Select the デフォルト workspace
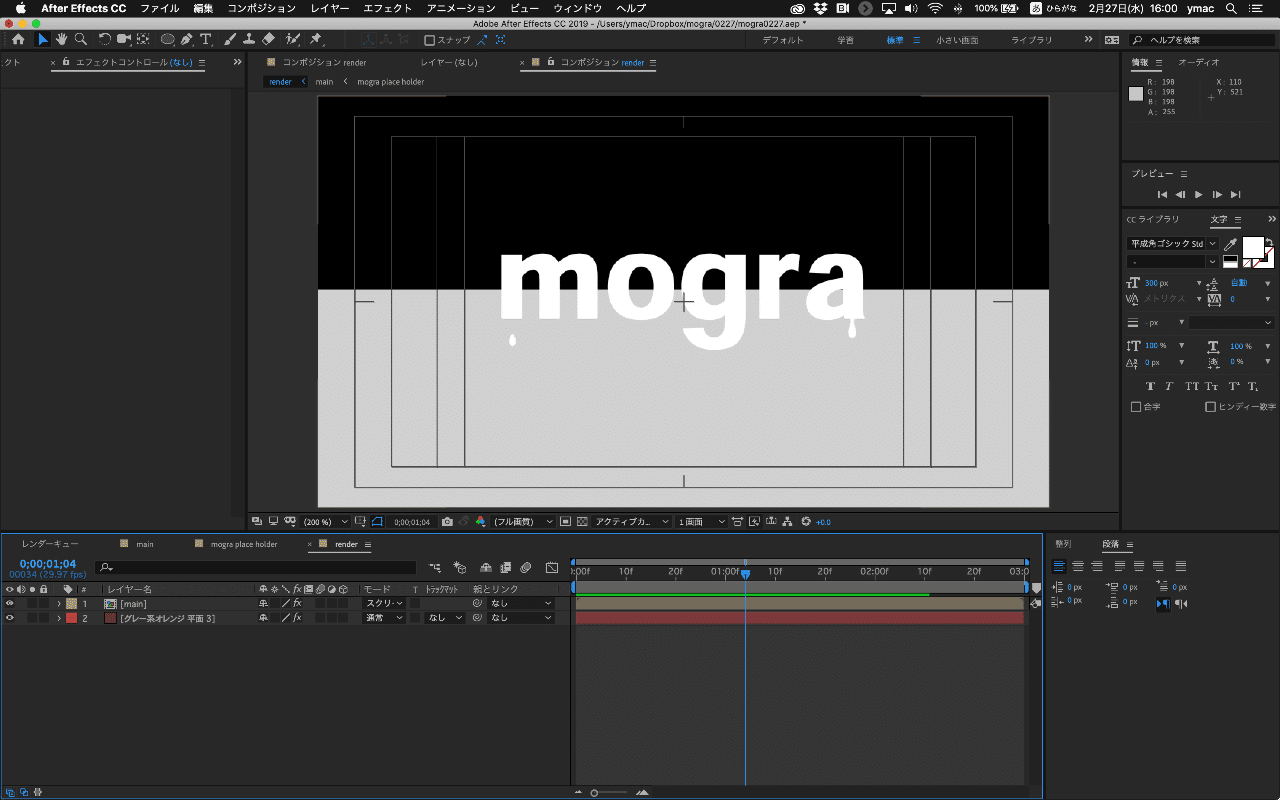This screenshot has width=1280, height=800. [x=782, y=40]
